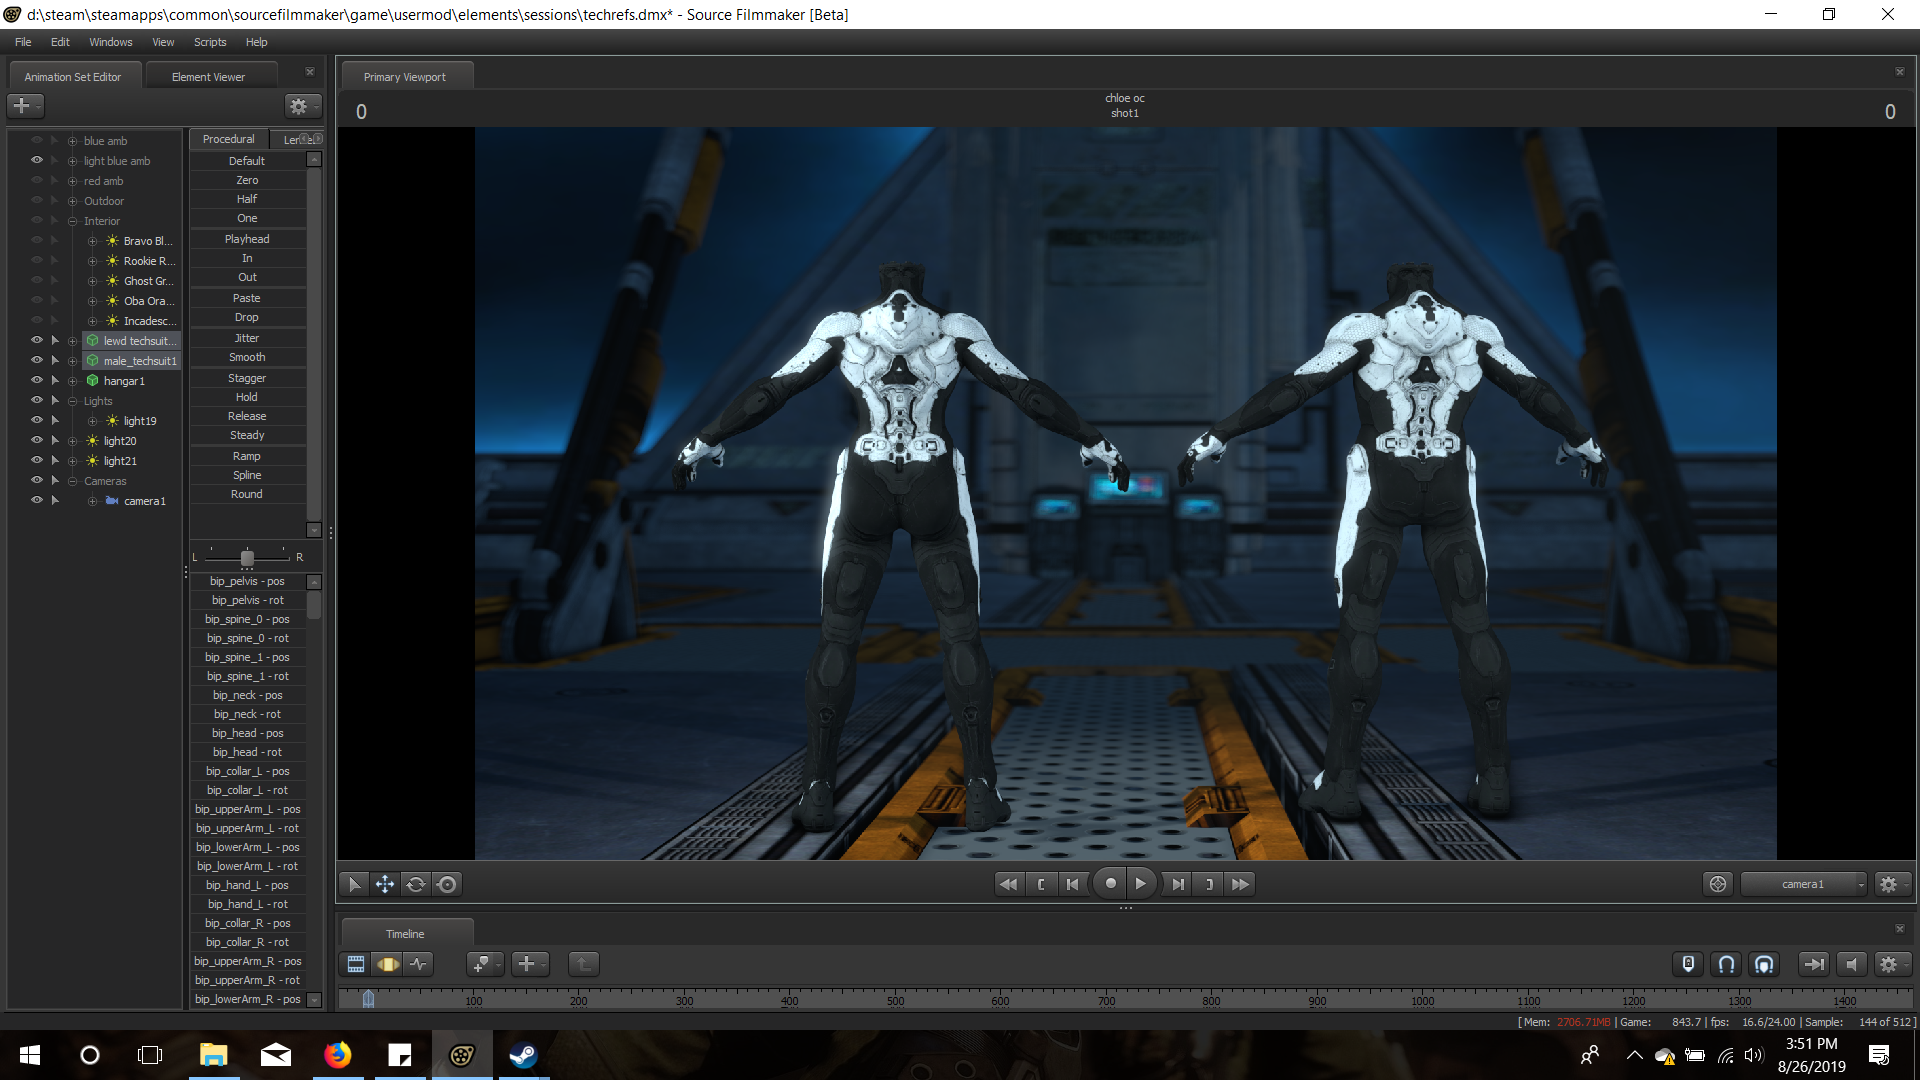1920x1080 pixels.
Task: Toggle visibility eye for hangar1
Action: (x=37, y=380)
